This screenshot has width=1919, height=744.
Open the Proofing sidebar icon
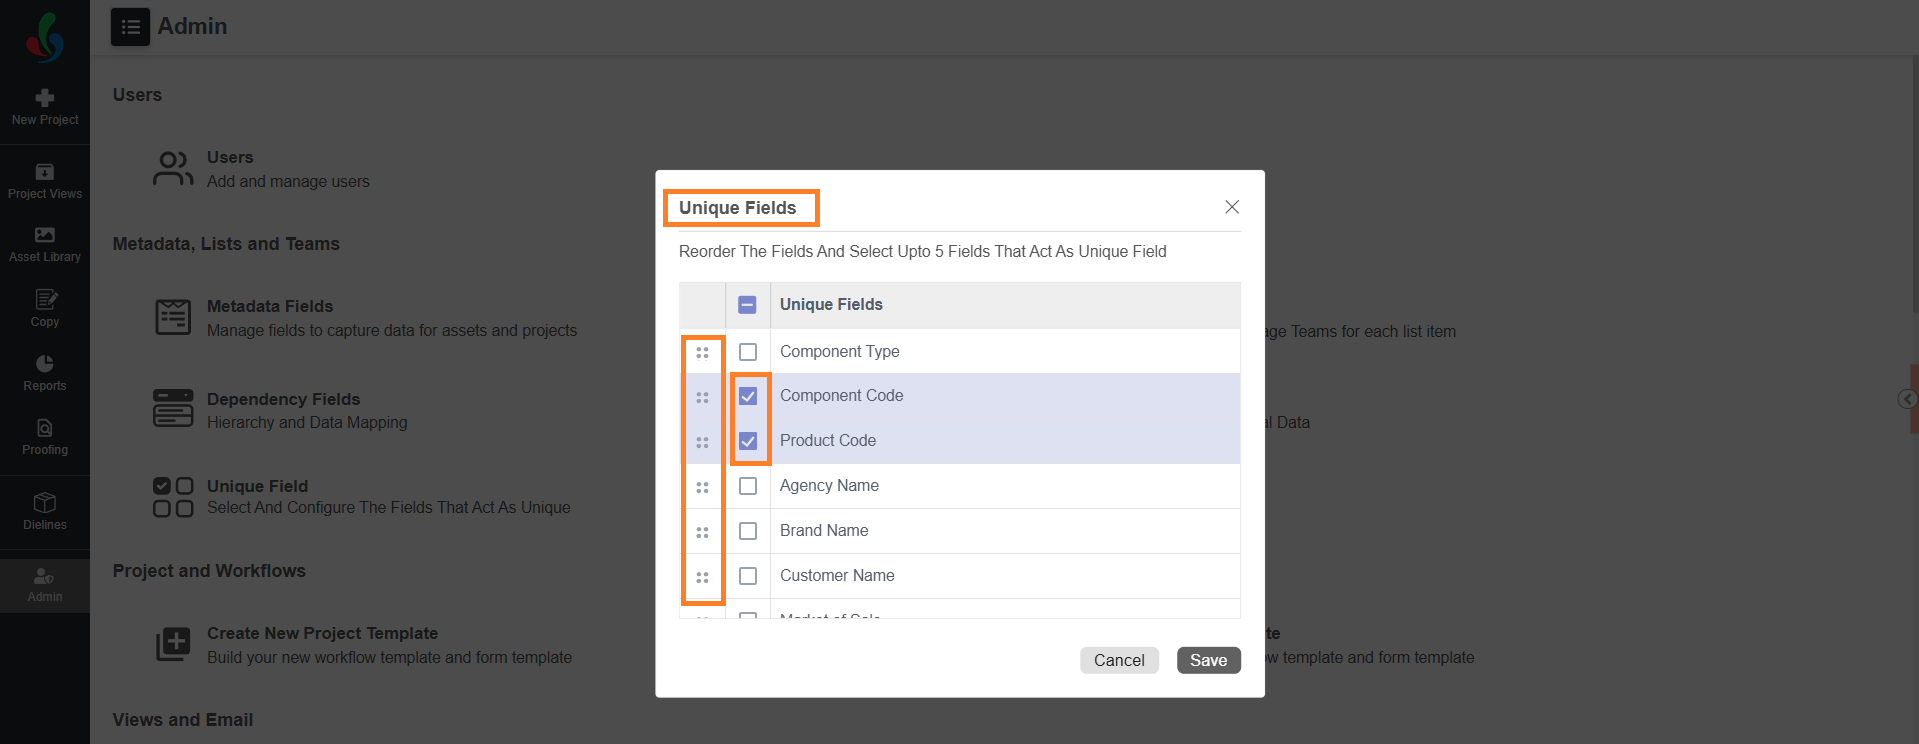(45, 428)
